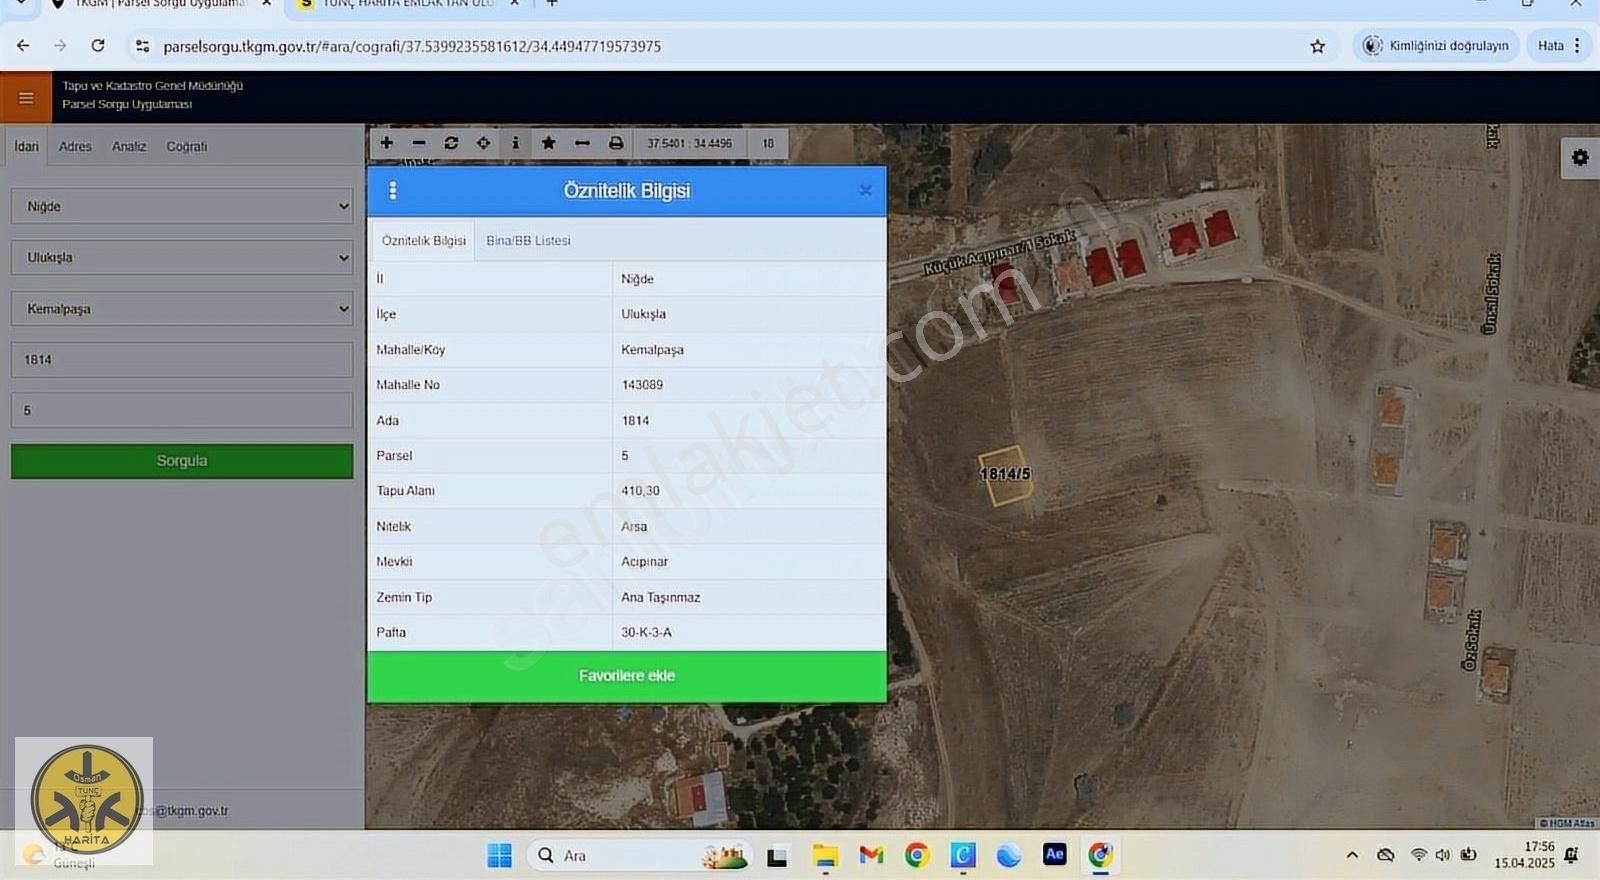The image size is (1600, 880).
Task: Click the Pafta value 30-K-3-A
Action: pos(646,632)
